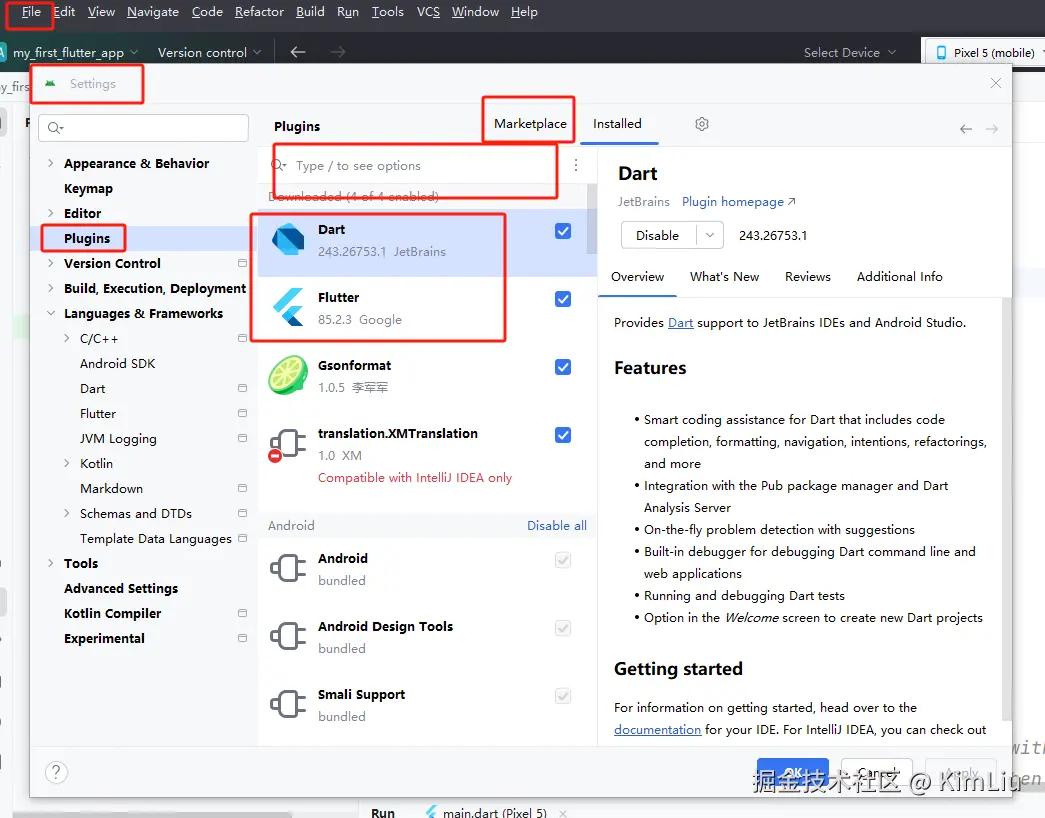Click the Flutter icon on main.dart run tab

coord(432,812)
